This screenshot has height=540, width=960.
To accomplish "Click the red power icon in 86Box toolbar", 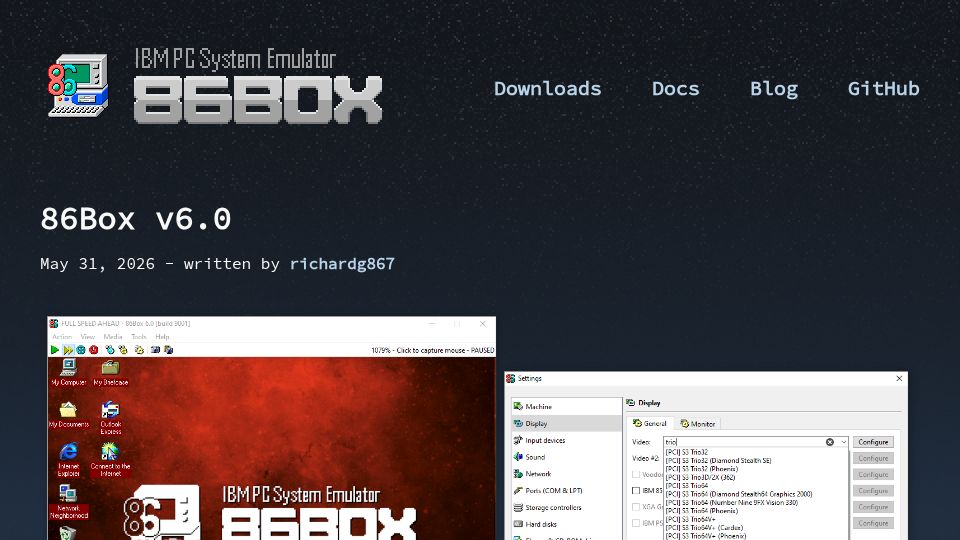I will click(x=94, y=350).
